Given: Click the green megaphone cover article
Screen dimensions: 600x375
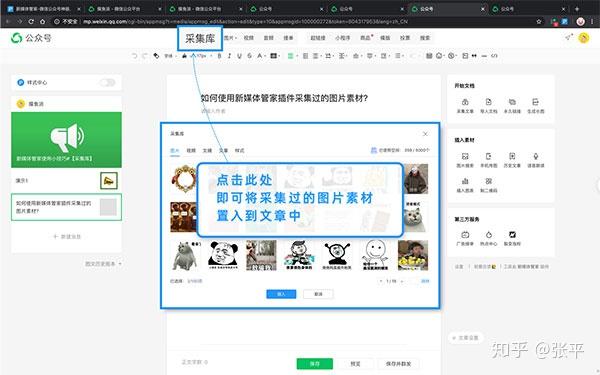Looking at the screenshot, I should pyautogui.click(x=67, y=140).
